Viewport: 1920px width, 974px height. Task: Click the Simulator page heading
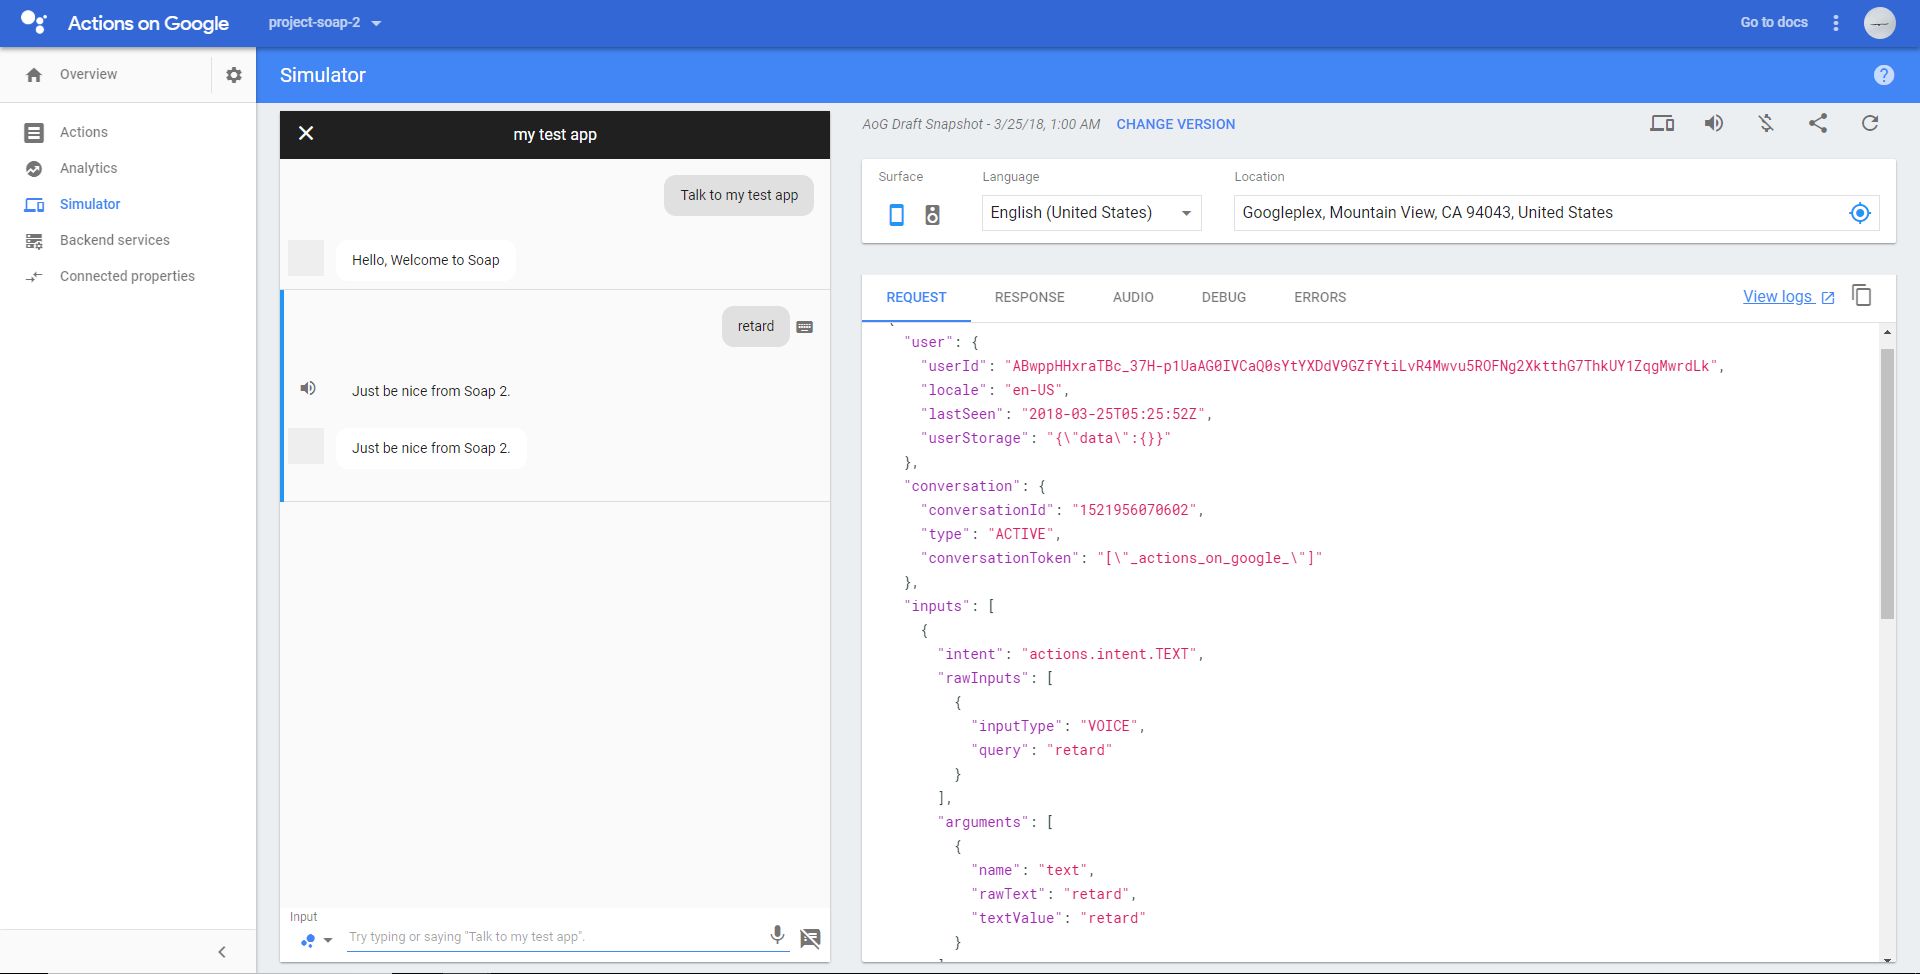[323, 76]
